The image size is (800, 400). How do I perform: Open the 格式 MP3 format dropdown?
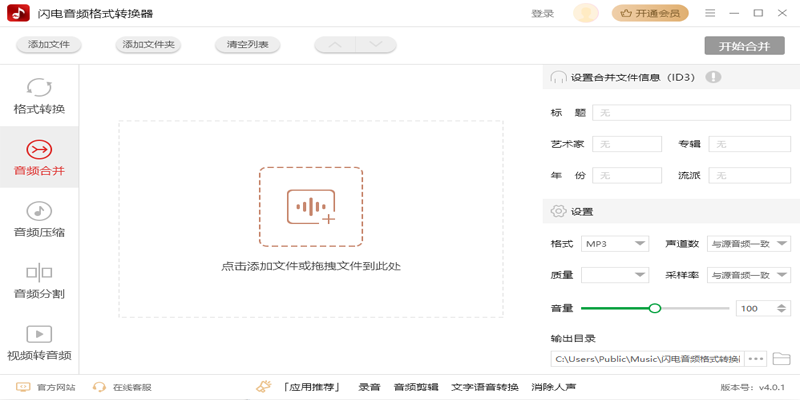click(x=615, y=244)
